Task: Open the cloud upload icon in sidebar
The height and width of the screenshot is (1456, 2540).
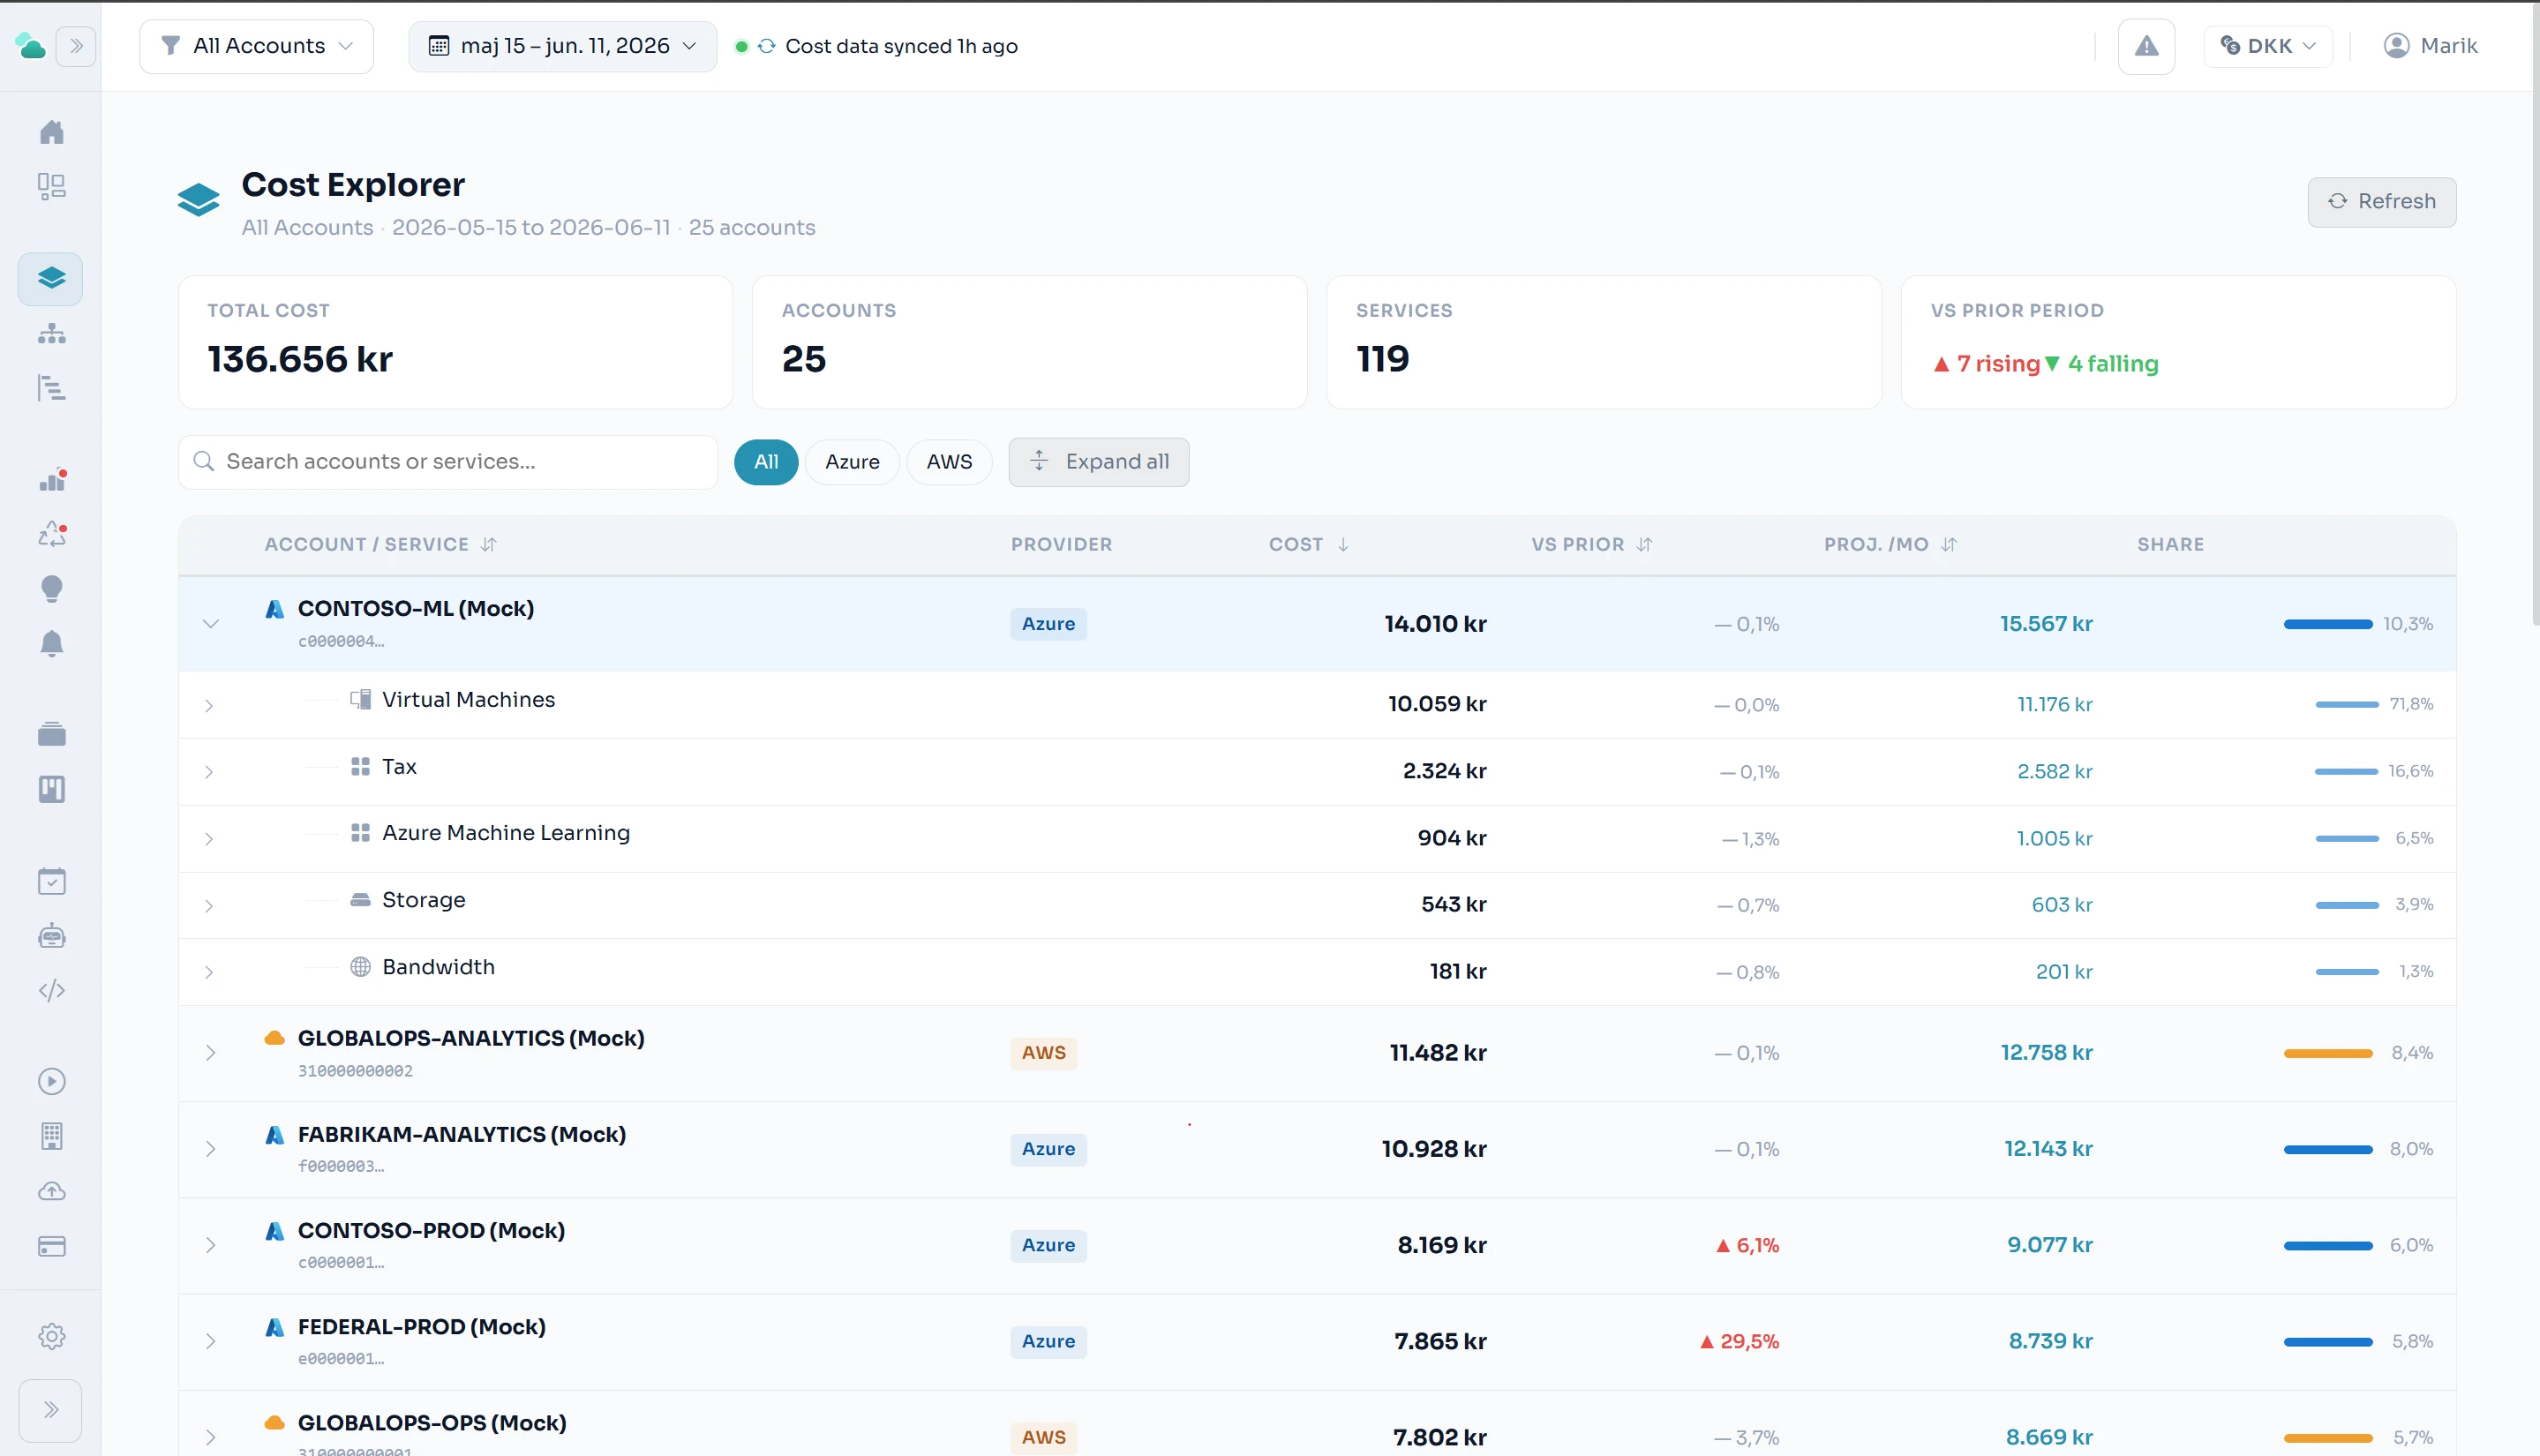Action: pyautogui.click(x=51, y=1191)
